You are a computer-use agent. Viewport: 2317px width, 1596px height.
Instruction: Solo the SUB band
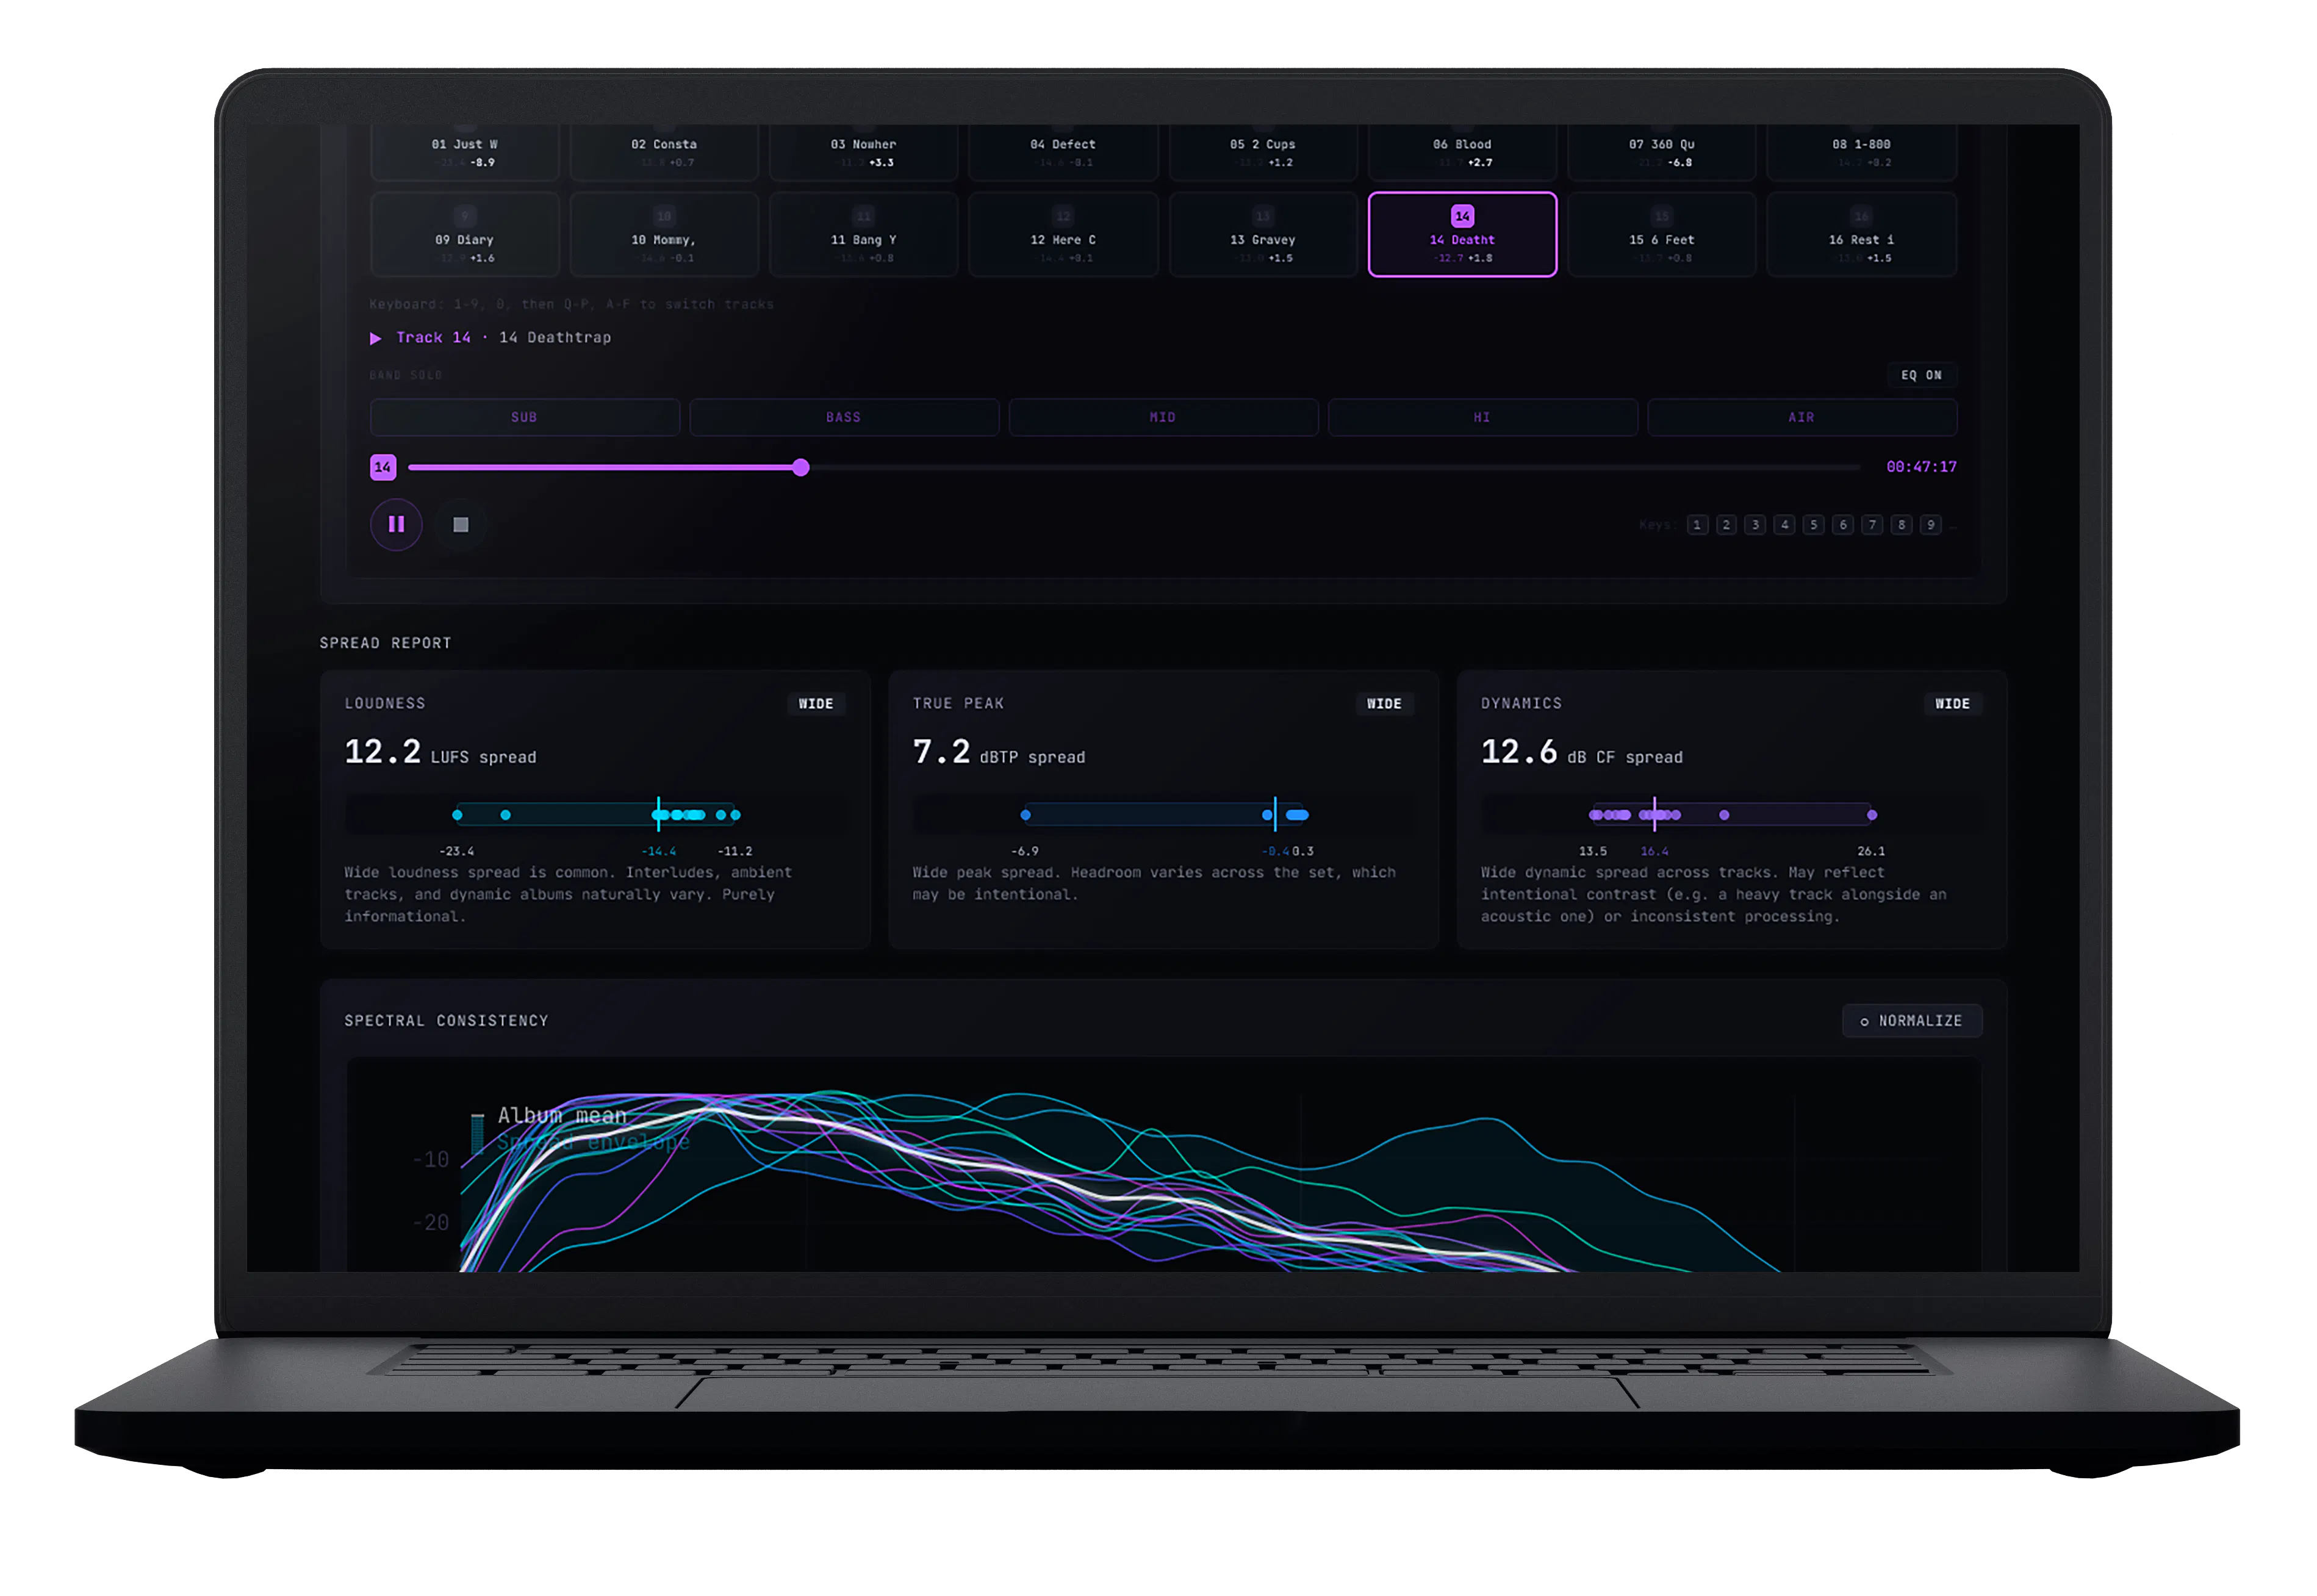click(x=524, y=417)
